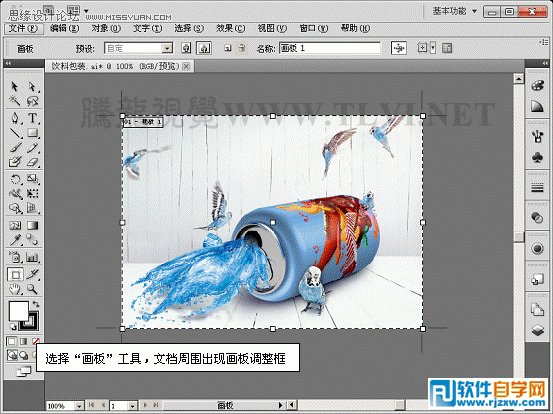Swap fill and stroke colors
553x414 pixels.
pyautogui.click(x=36, y=303)
